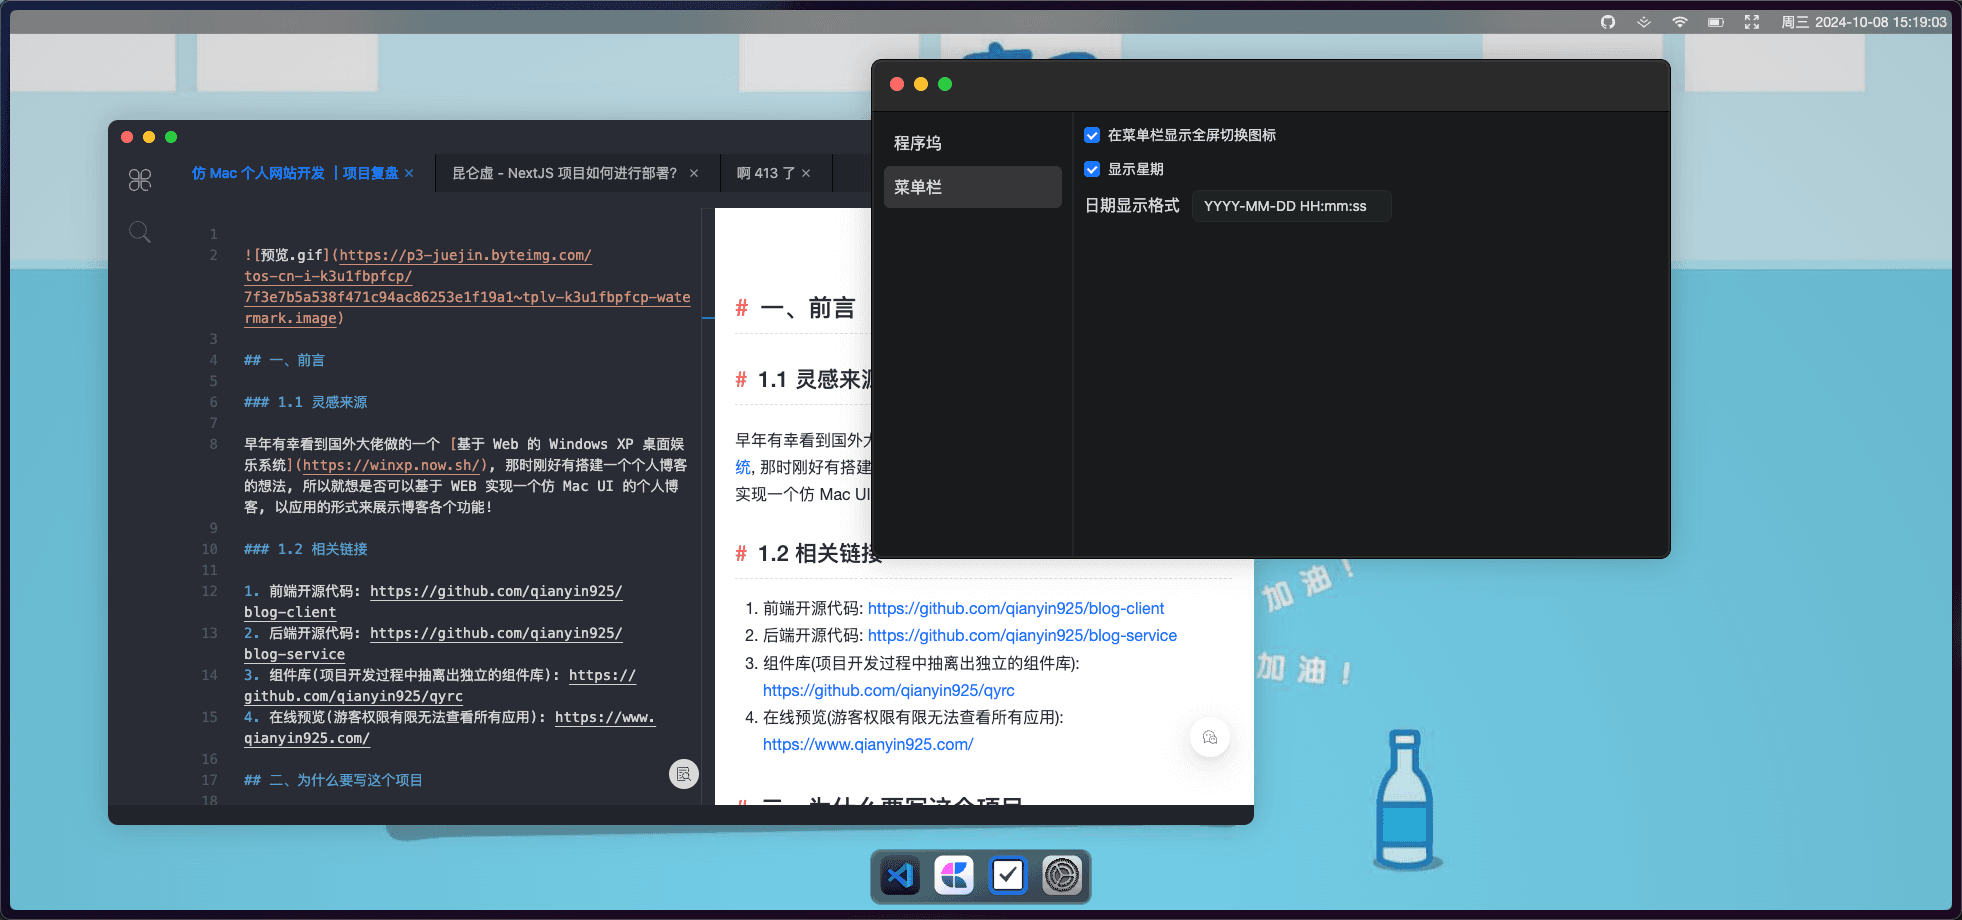Screen dimensions: 1962x920
Task: Launch VS Code from the dock
Action: point(900,876)
